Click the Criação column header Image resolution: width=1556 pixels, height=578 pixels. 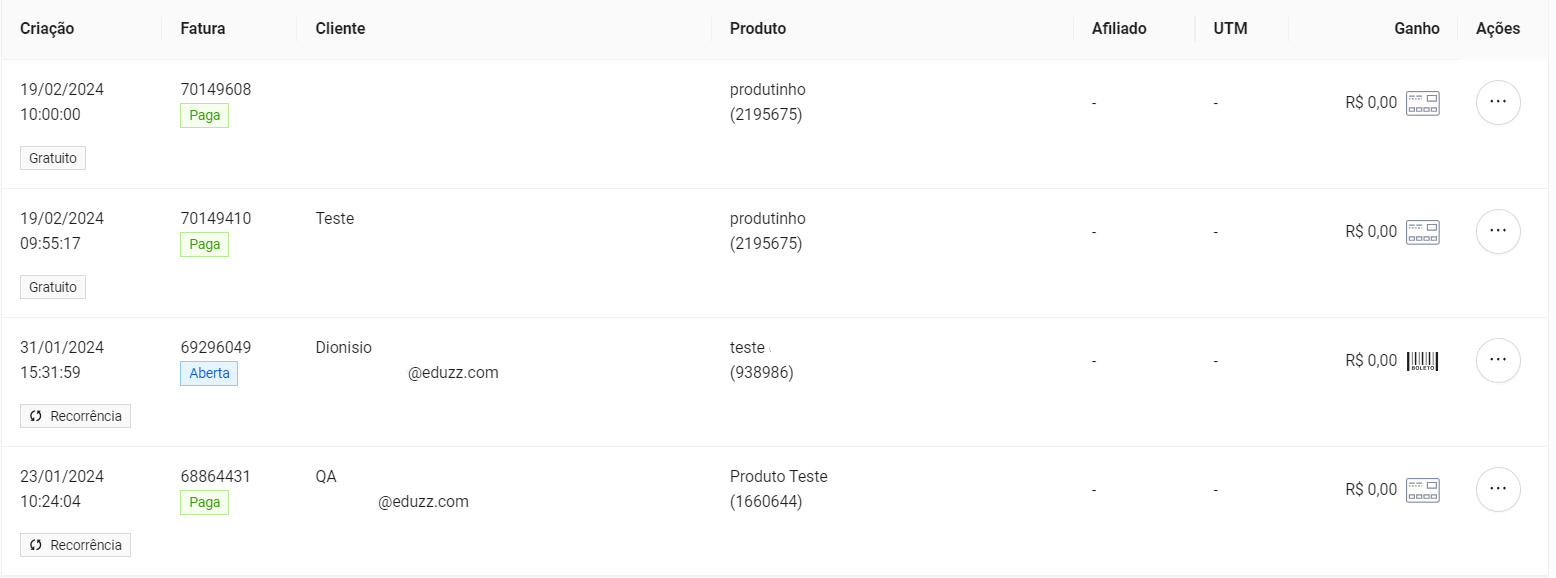click(47, 29)
